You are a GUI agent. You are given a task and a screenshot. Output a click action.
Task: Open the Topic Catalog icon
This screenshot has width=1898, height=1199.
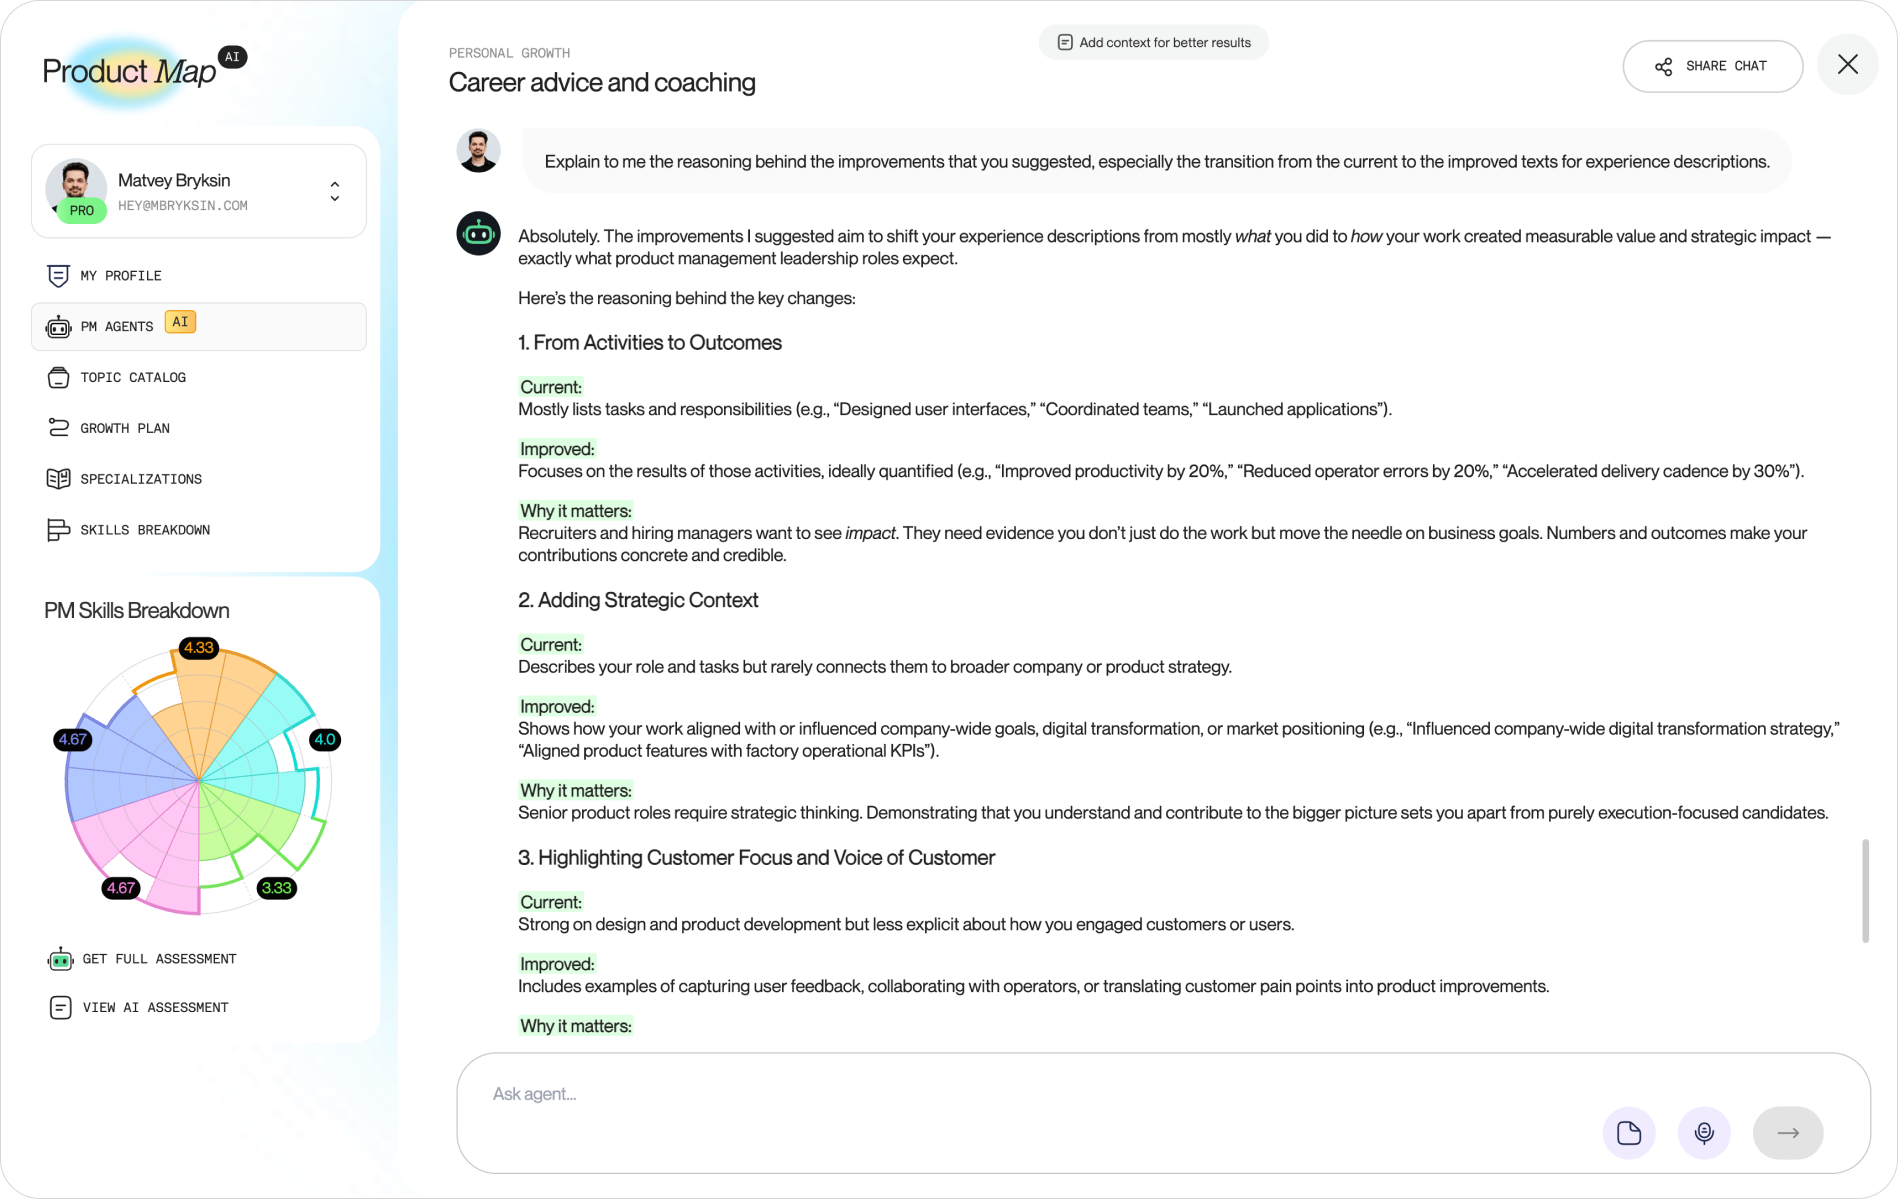coord(58,378)
